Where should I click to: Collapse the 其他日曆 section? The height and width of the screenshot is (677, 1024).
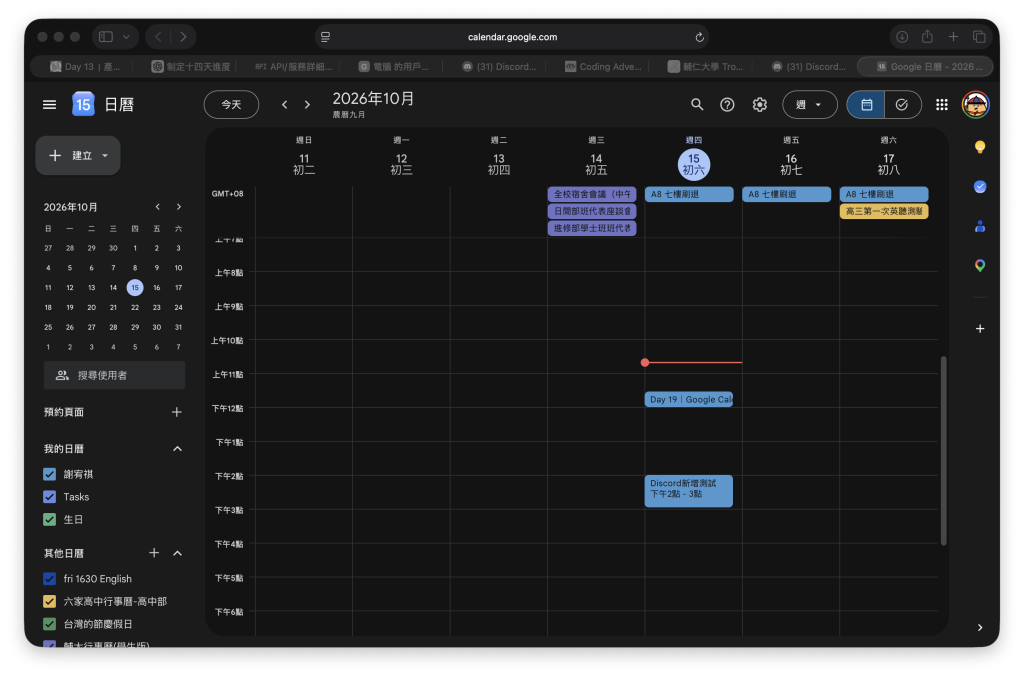coord(177,553)
